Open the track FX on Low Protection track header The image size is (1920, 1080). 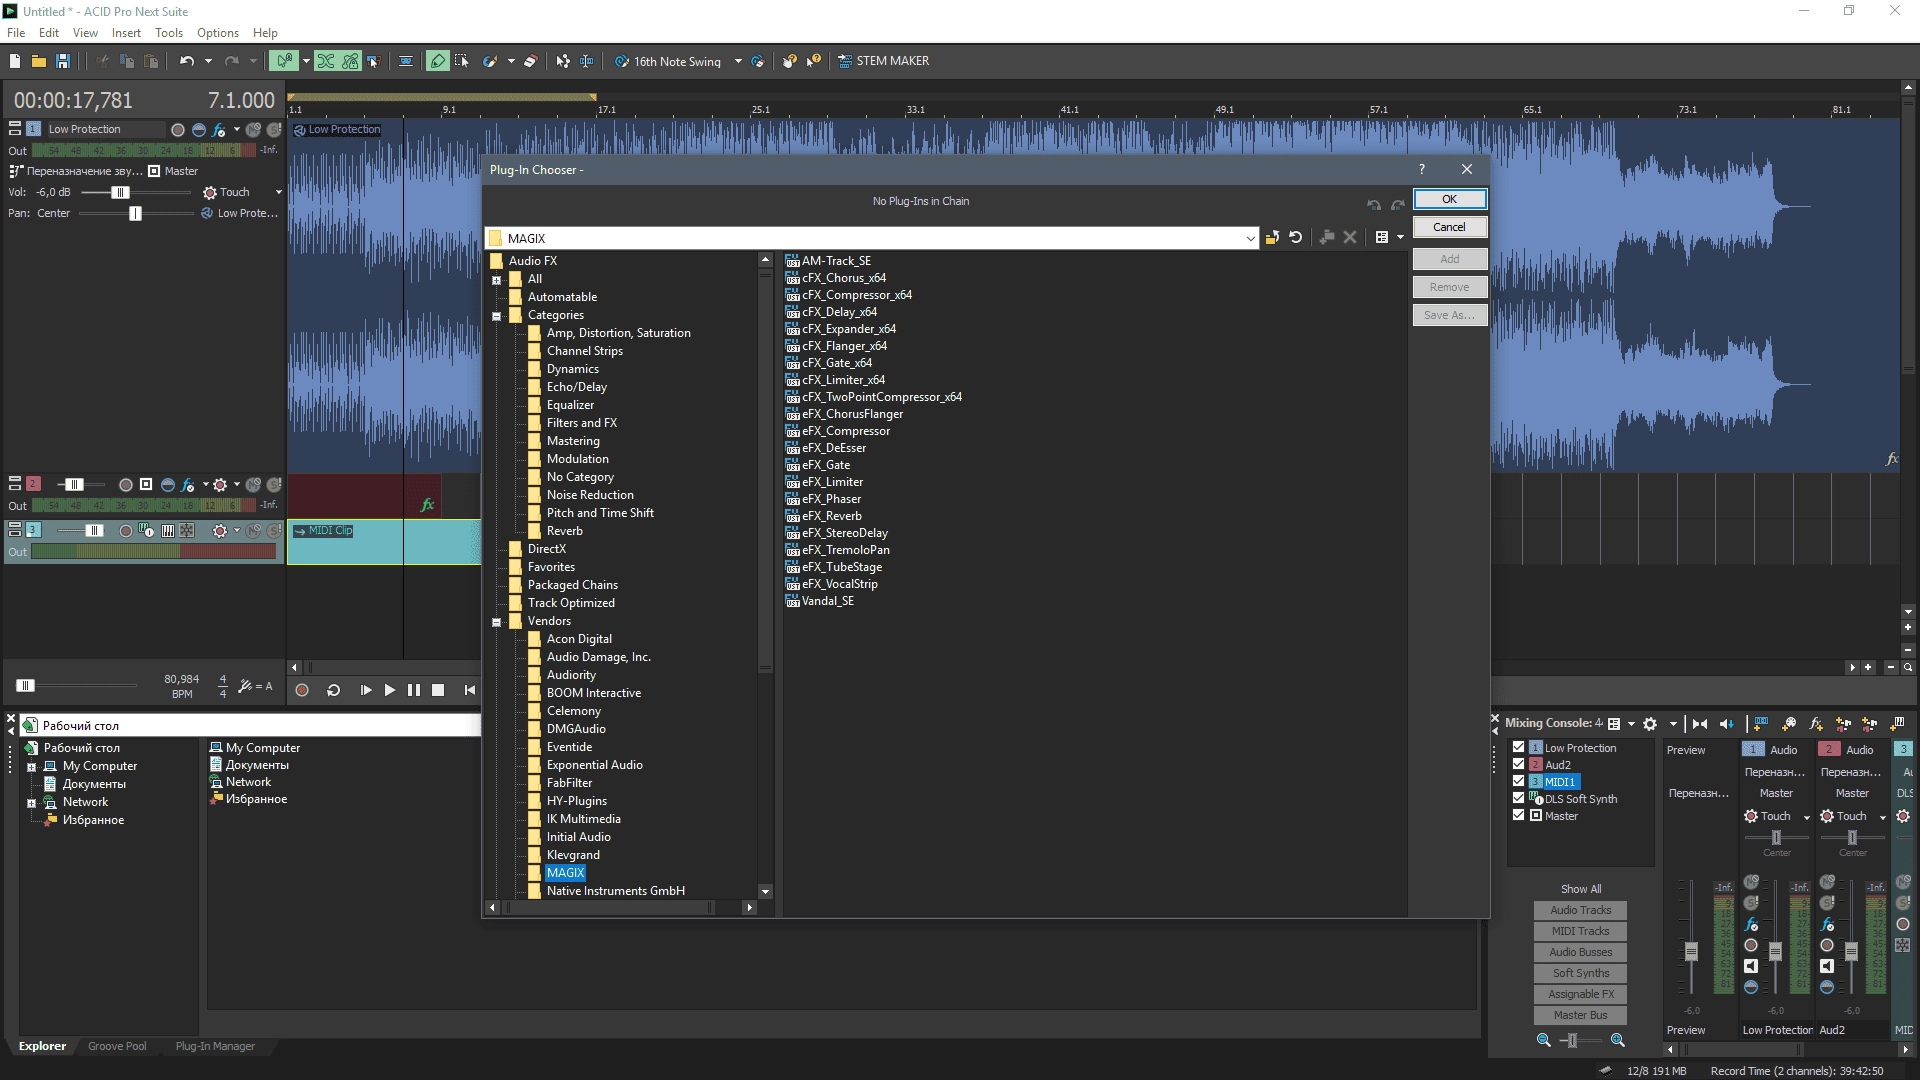click(x=219, y=130)
